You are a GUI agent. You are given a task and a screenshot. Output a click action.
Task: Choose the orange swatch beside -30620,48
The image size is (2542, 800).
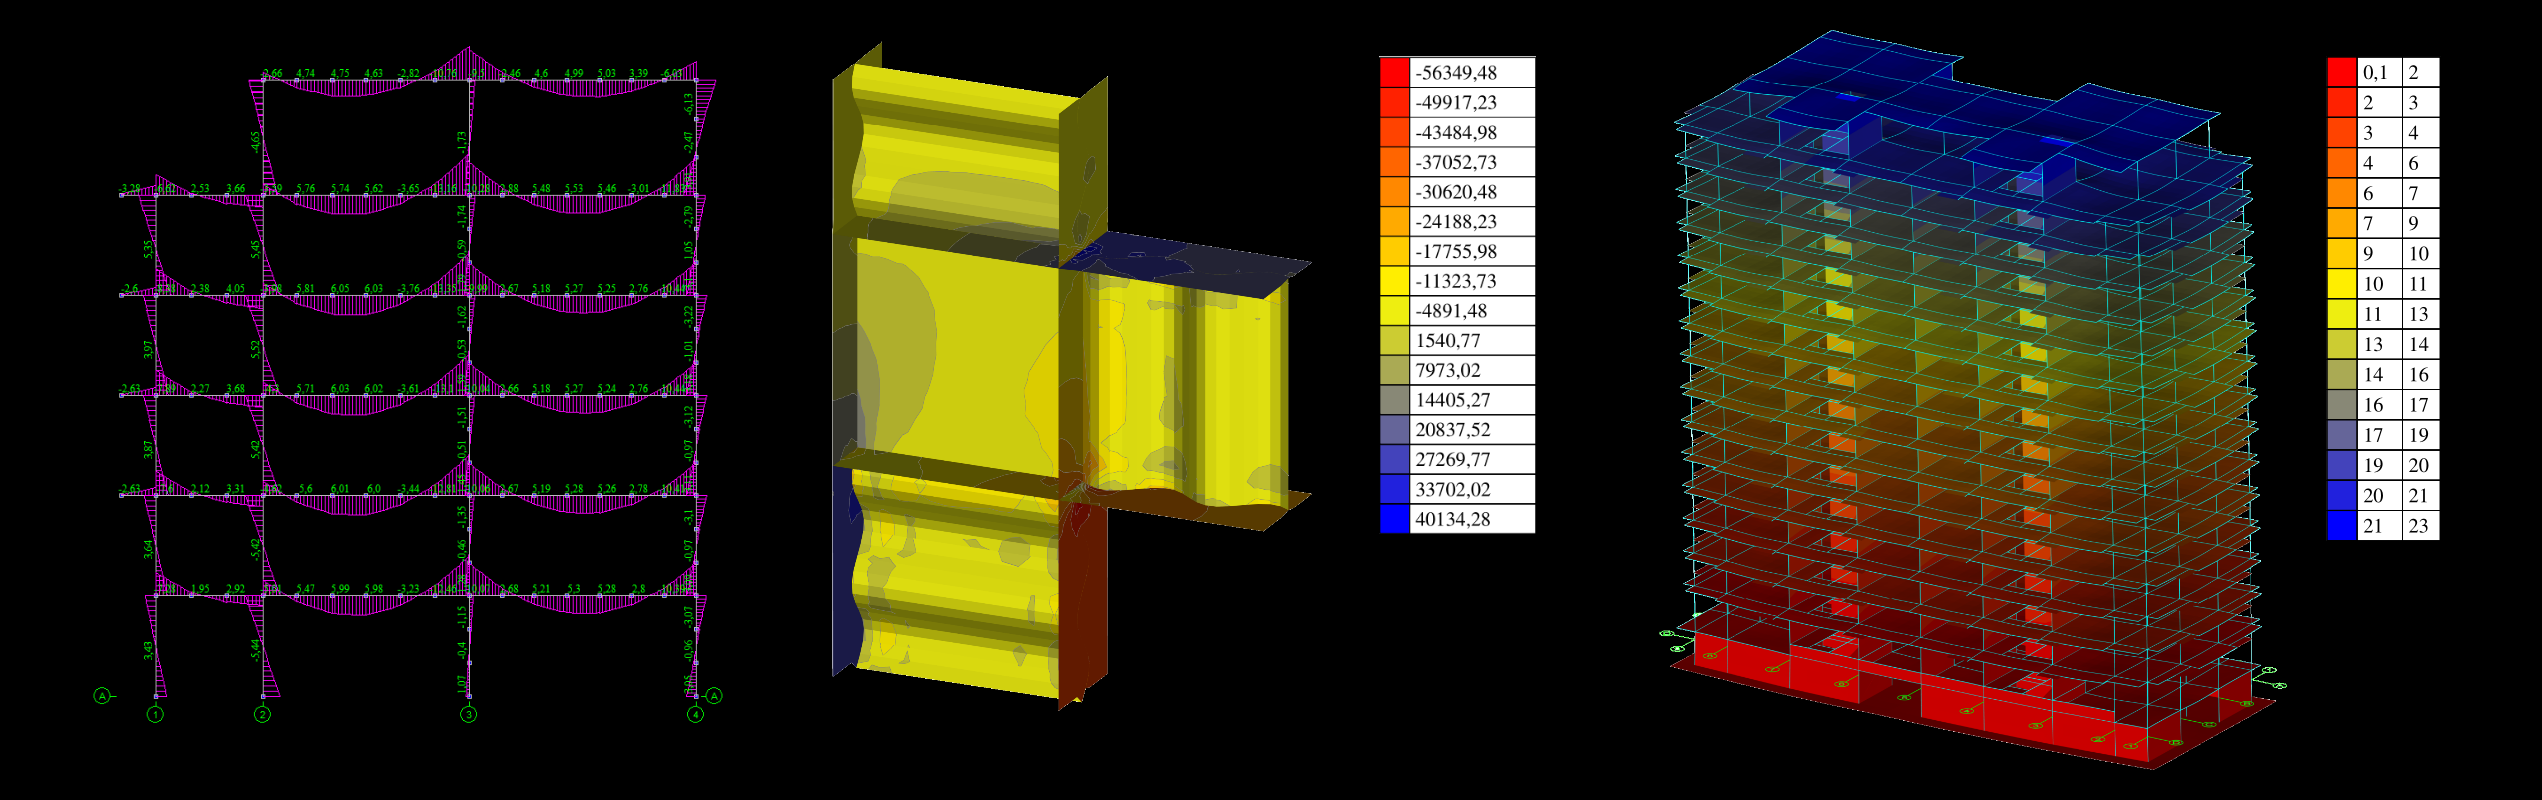(1394, 192)
